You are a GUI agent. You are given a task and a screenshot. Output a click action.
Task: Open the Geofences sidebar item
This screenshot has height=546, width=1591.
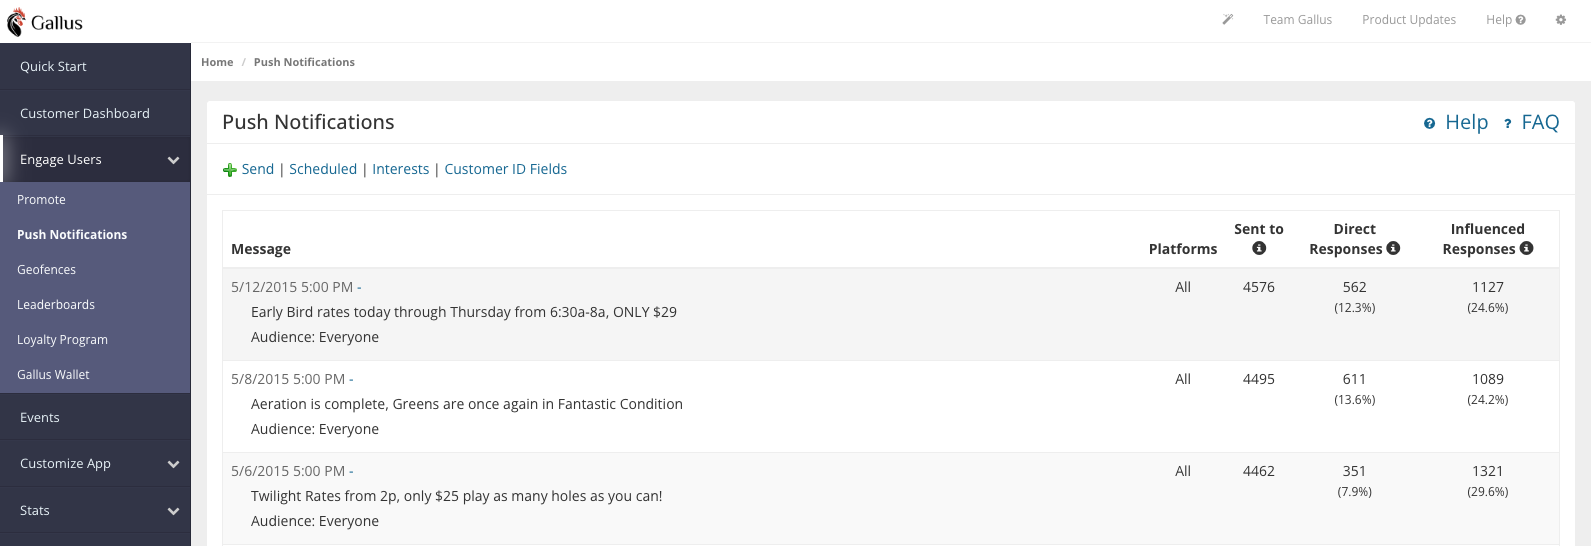46,270
